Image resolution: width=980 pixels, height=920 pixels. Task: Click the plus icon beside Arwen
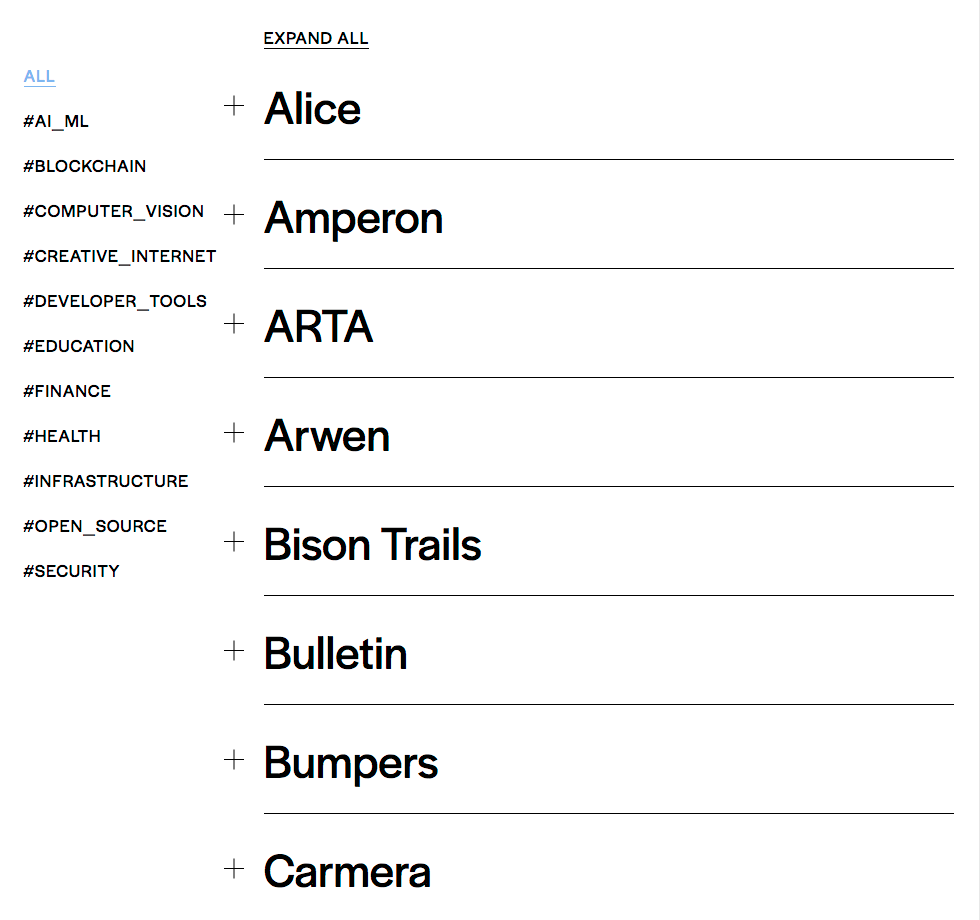pyautogui.click(x=233, y=433)
